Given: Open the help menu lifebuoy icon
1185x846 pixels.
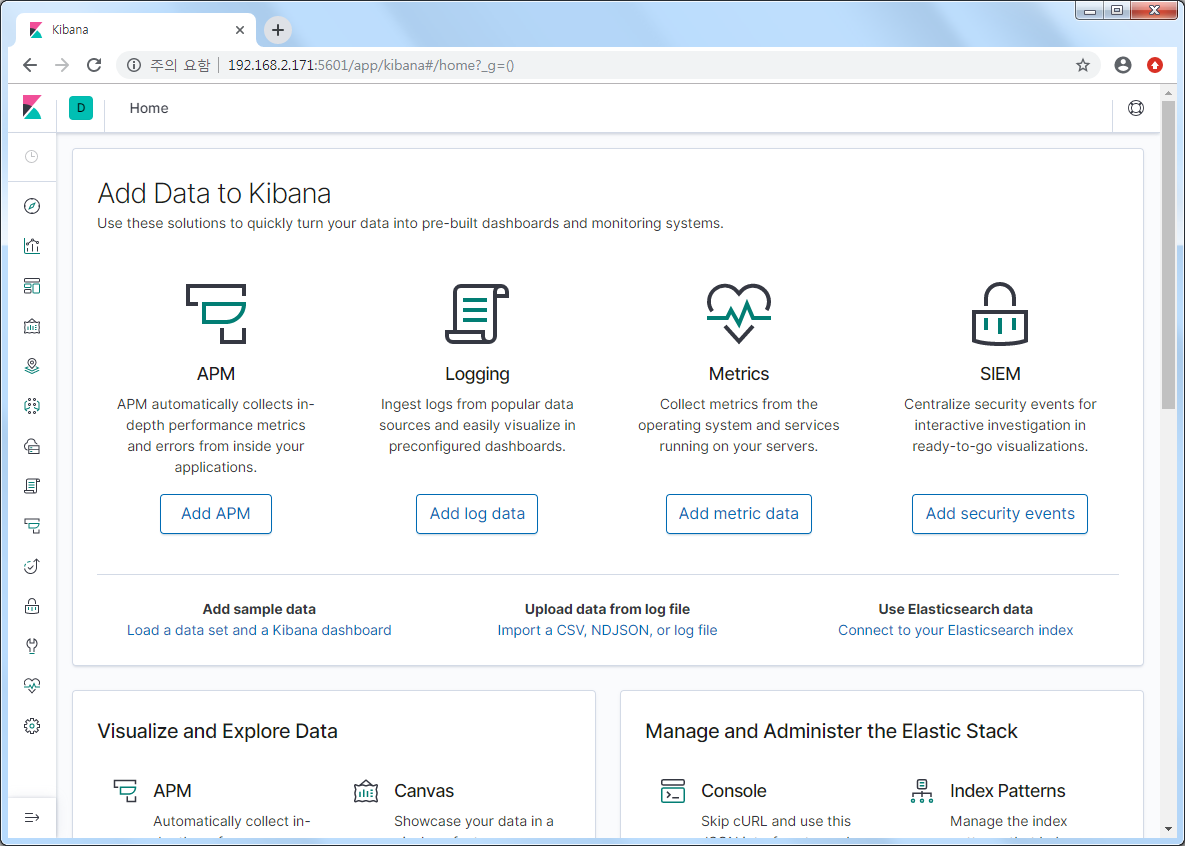Looking at the screenshot, I should [1136, 108].
